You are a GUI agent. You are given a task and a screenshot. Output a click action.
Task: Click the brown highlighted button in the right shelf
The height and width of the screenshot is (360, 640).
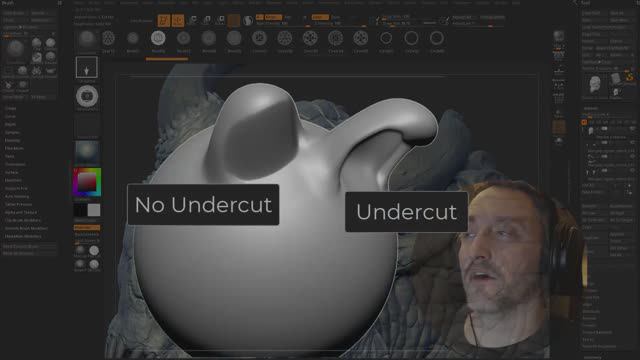click(559, 127)
